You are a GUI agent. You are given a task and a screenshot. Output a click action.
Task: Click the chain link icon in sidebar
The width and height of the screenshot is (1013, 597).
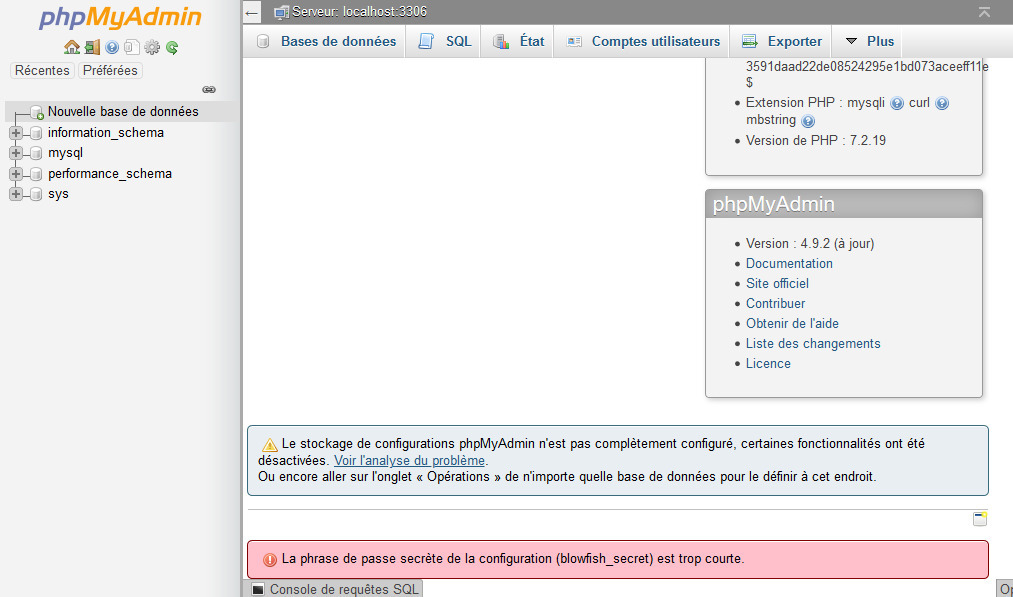point(209,90)
